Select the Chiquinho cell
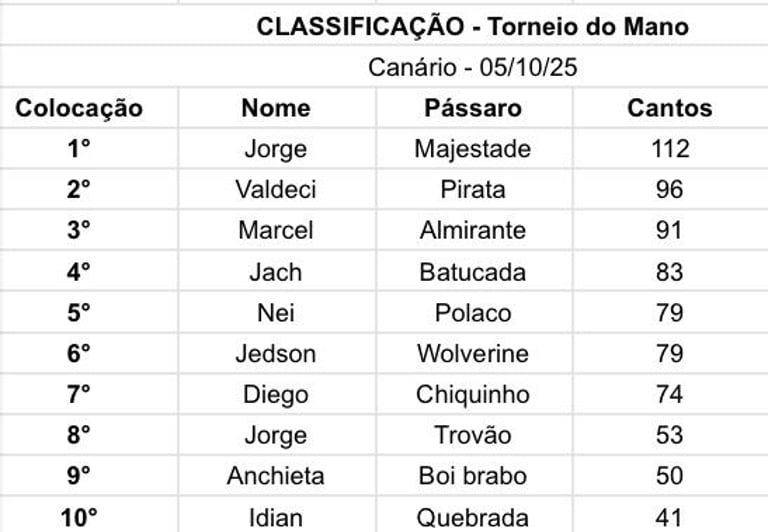Viewport: 768px width, 532px height. coord(474,394)
